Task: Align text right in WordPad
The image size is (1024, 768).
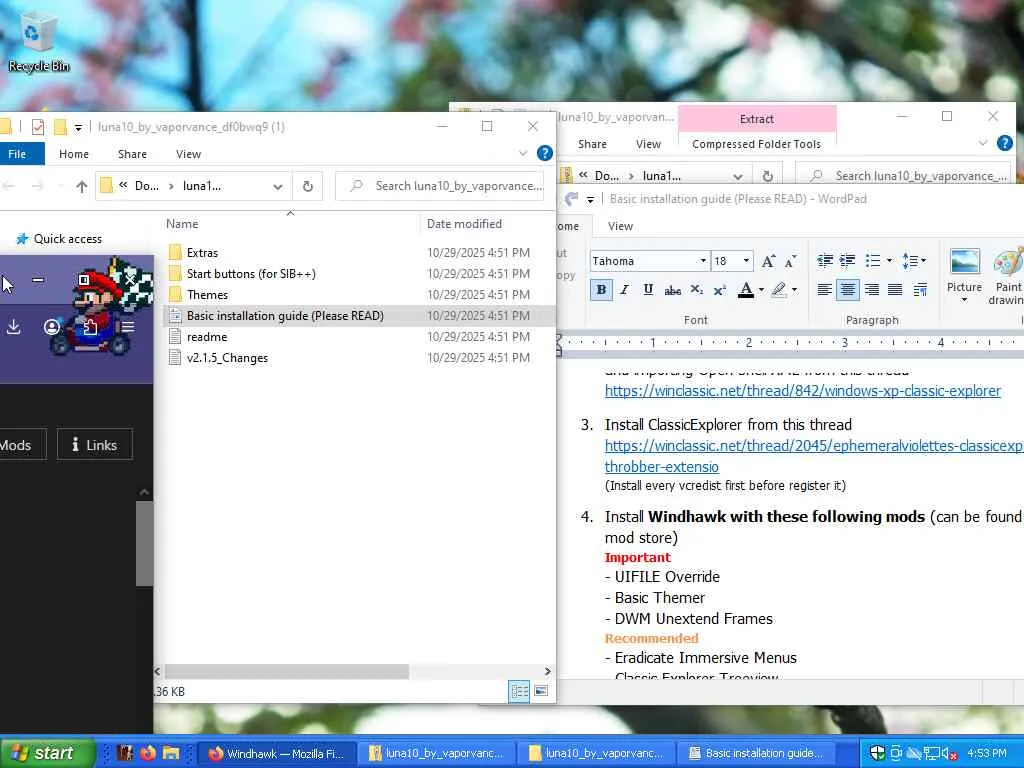Action: pos(871,289)
